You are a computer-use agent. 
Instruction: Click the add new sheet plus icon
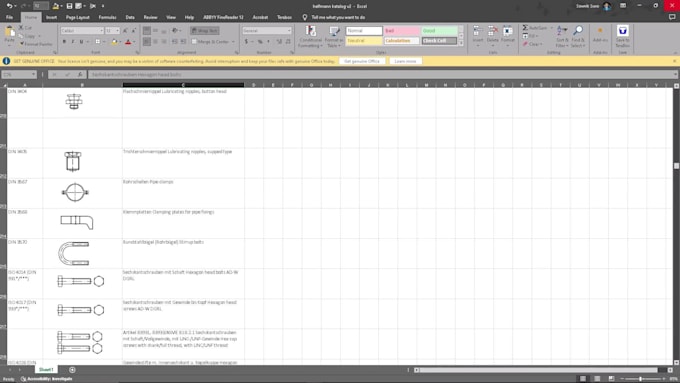point(72,370)
